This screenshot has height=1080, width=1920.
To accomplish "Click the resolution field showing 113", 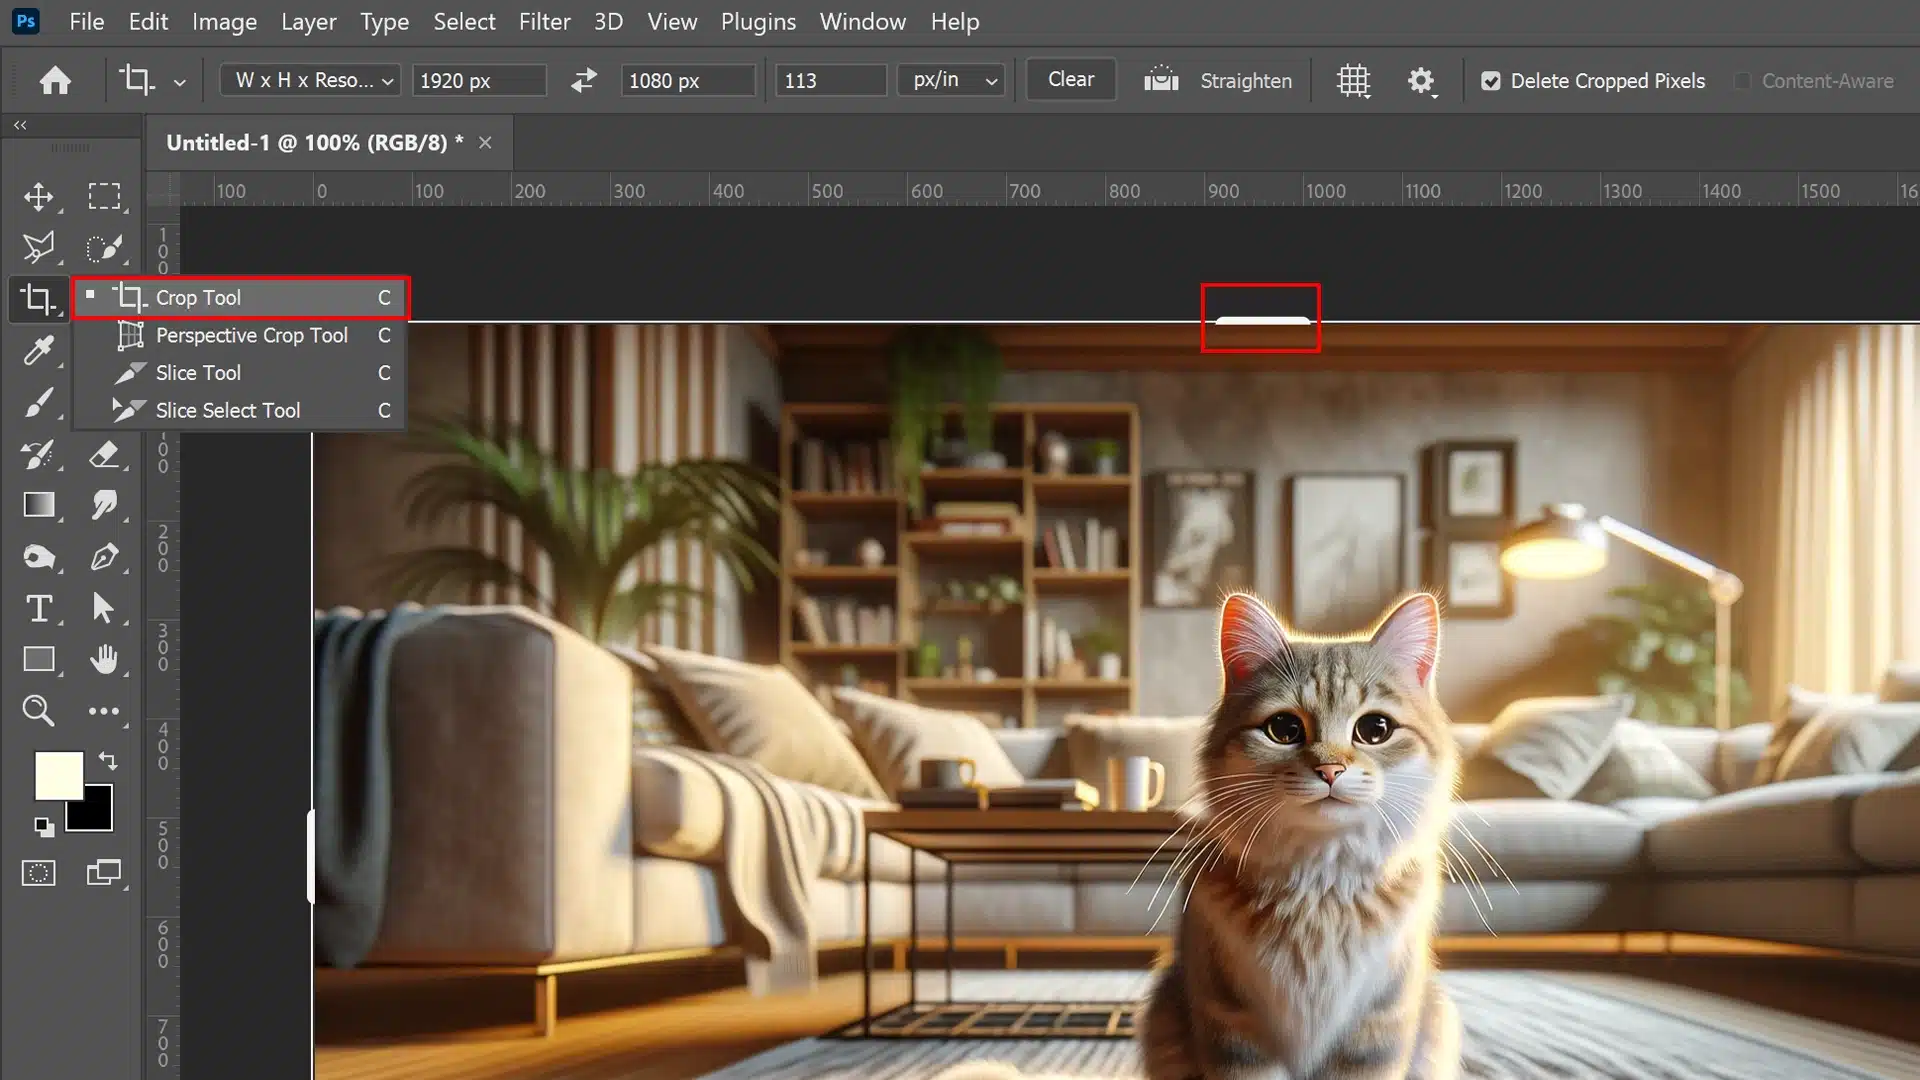I will (831, 80).
